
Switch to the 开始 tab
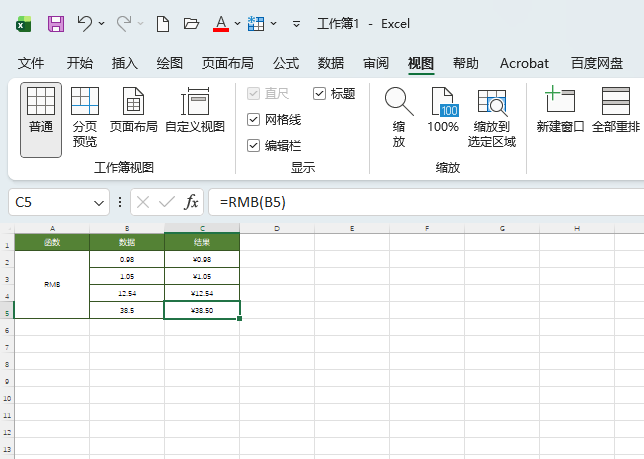coord(80,63)
